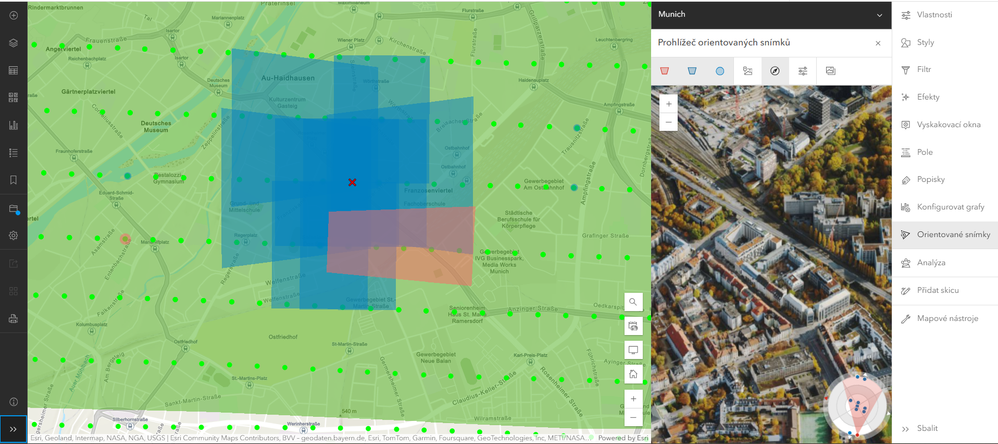Open Efekty in the right panel
Viewport: 998px width, 444px height.
pos(945,97)
